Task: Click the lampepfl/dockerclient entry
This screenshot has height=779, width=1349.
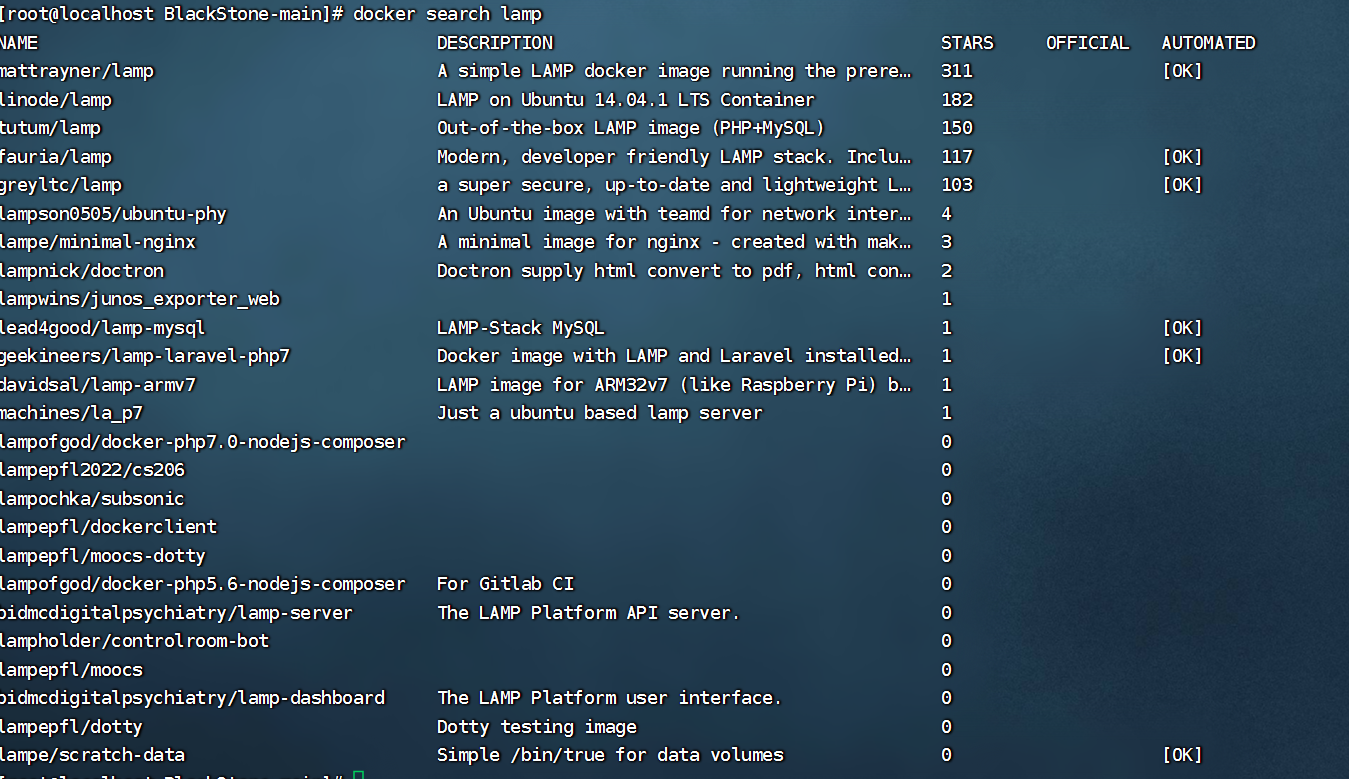Action: pos(109,527)
